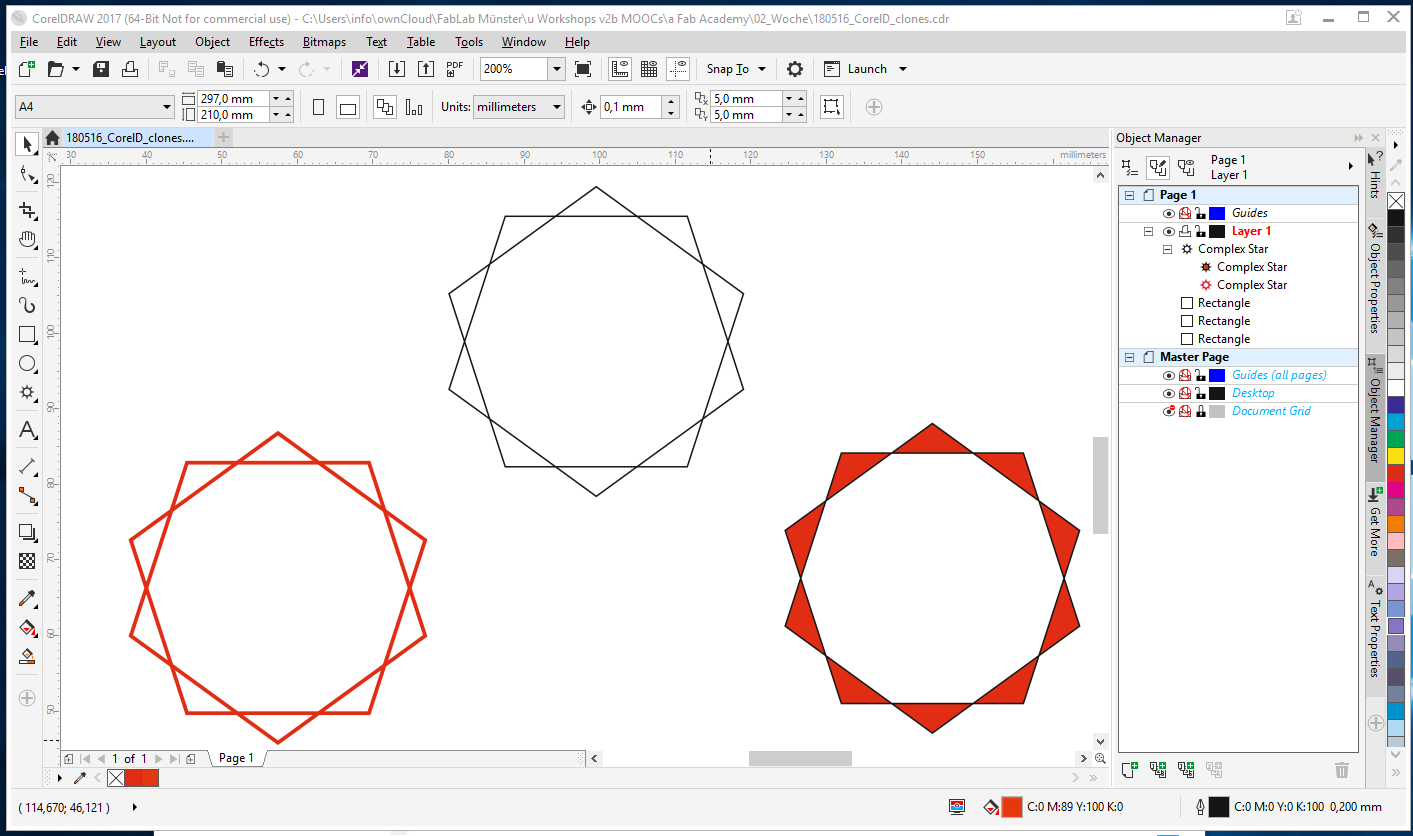Select the Pick tool
The height and width of the screenshot is (836, 1413).
tap(27, 143)
